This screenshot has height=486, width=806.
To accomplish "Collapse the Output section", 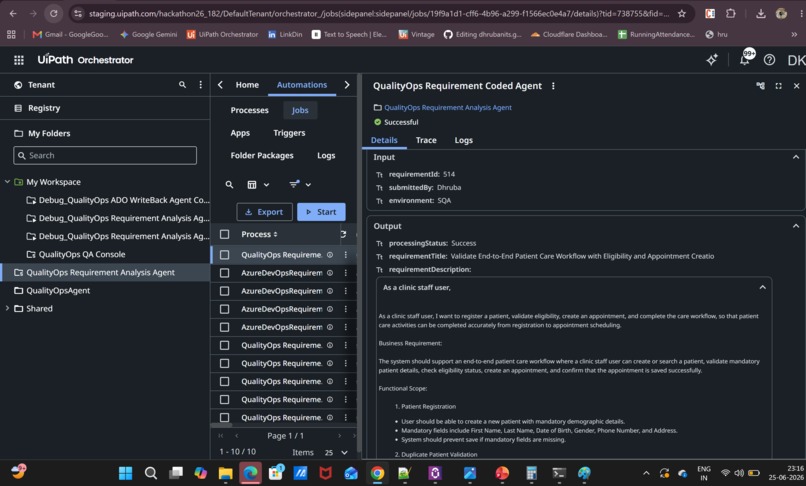I will pyautogui.click(x=796, y=226).
